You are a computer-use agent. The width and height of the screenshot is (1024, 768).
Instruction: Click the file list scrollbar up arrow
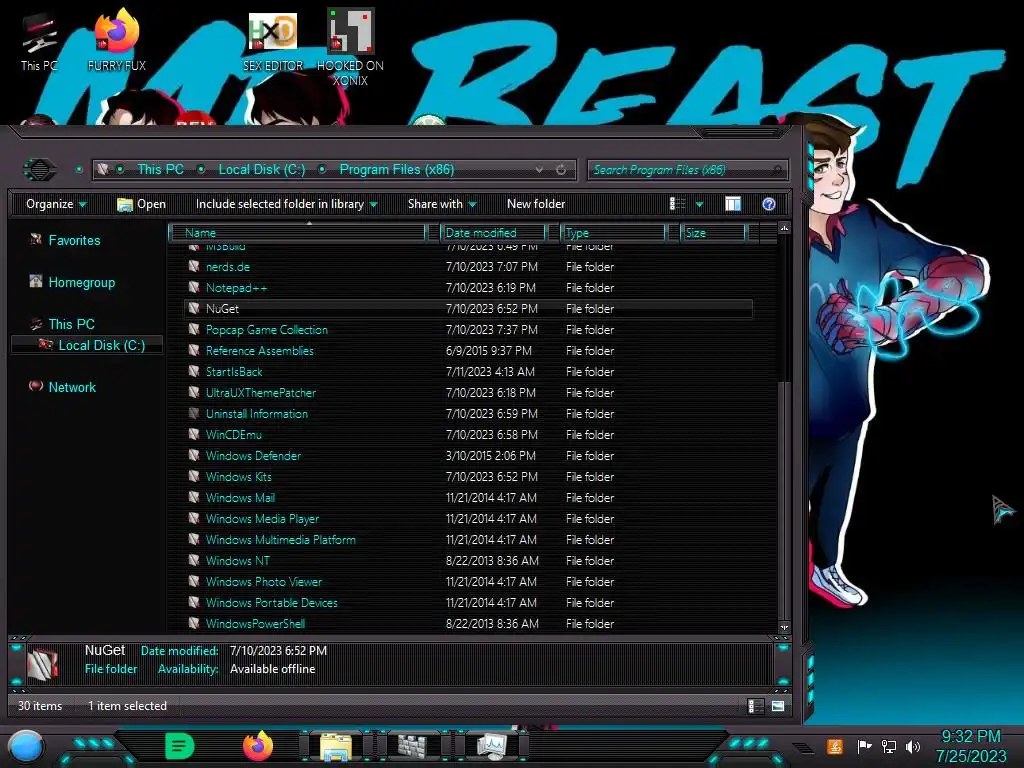(784, 228)
